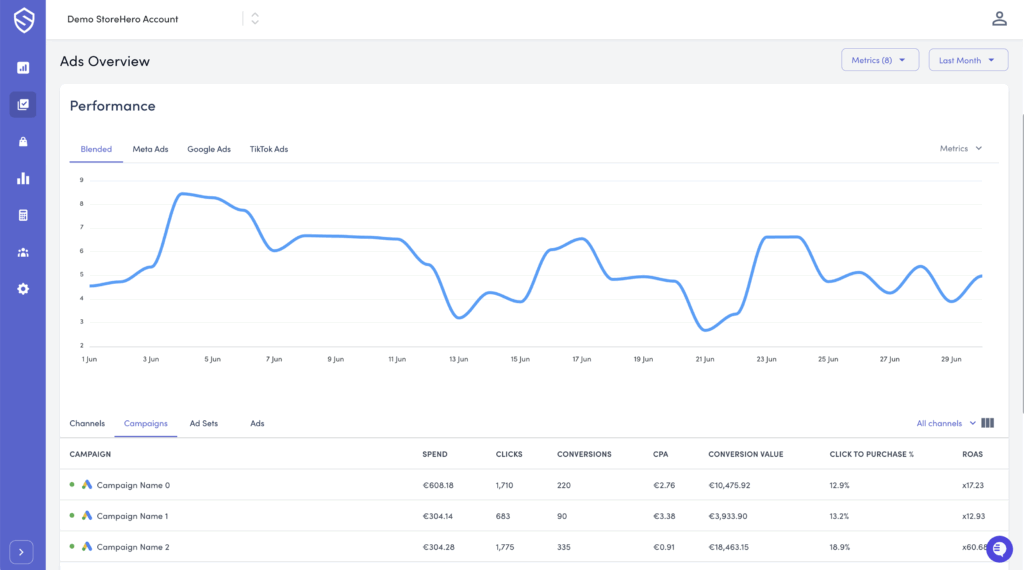Viewport: 1024px width, 570px height.
Task: Click the user profile icon
Action: (x=998, y=19)
